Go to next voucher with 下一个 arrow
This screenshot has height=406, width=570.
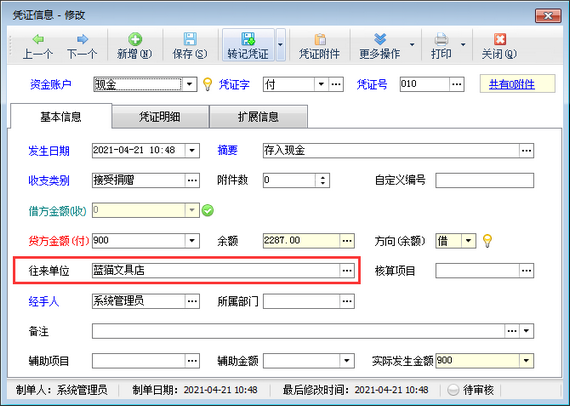click(83, 39)
